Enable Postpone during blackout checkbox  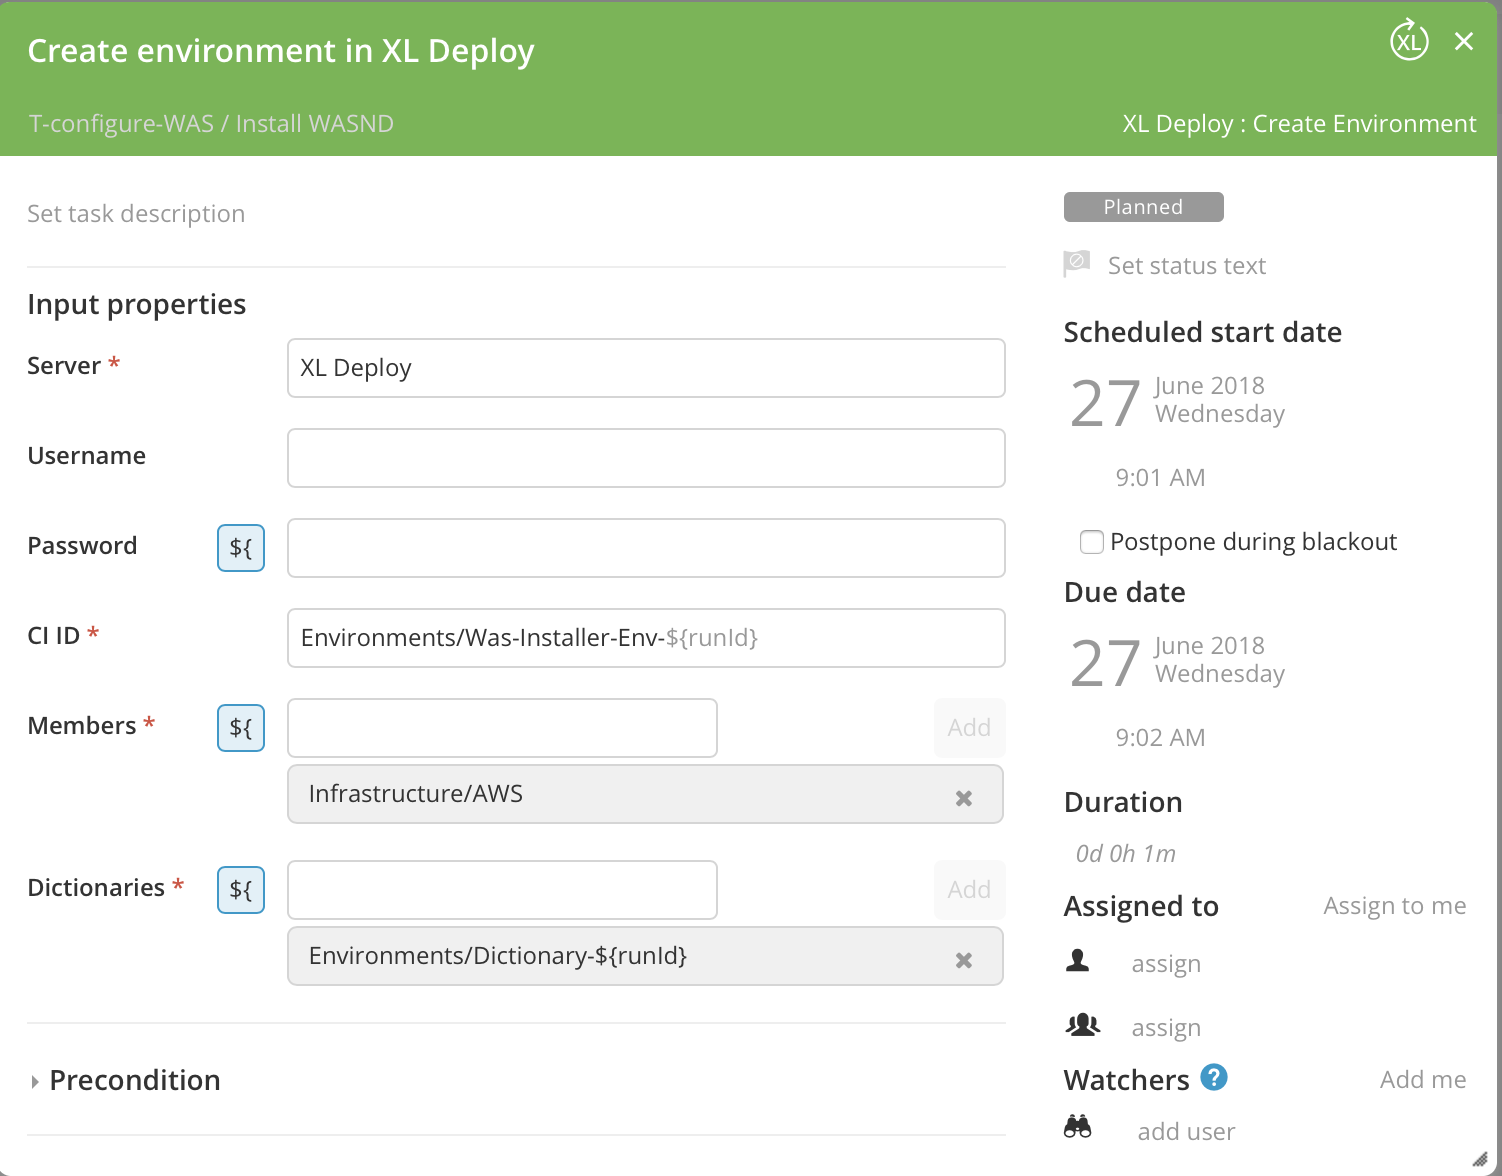coord(1092,542)
